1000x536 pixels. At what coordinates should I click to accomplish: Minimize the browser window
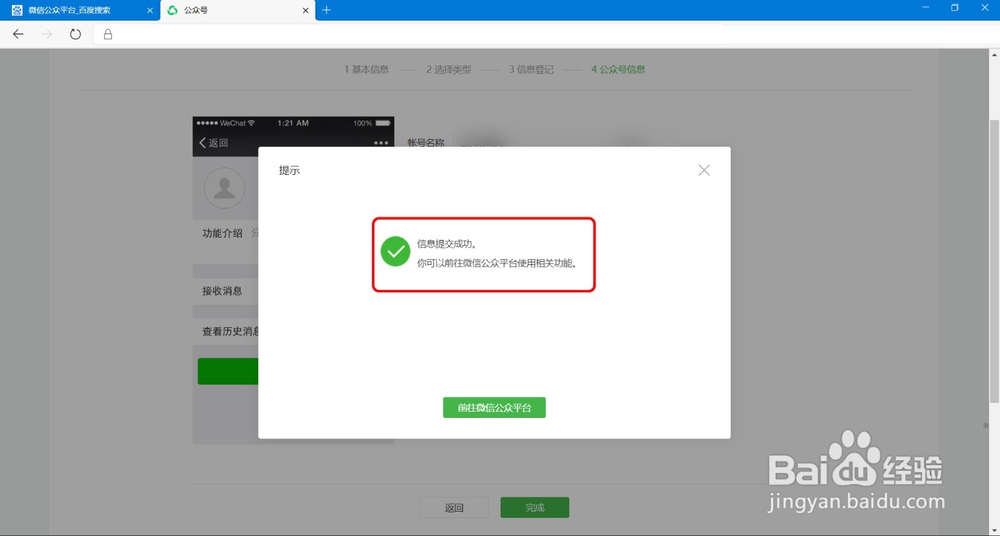pos(926,8)
